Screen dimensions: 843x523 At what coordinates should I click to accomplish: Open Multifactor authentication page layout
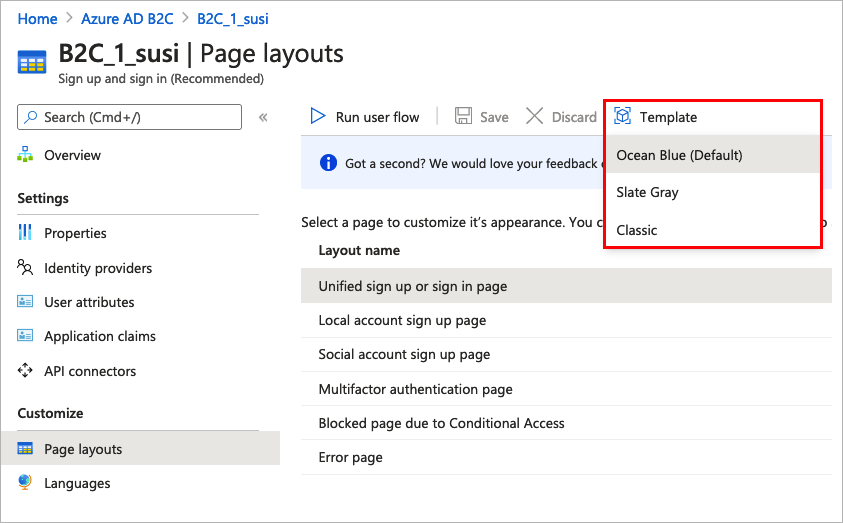point(415,389)
